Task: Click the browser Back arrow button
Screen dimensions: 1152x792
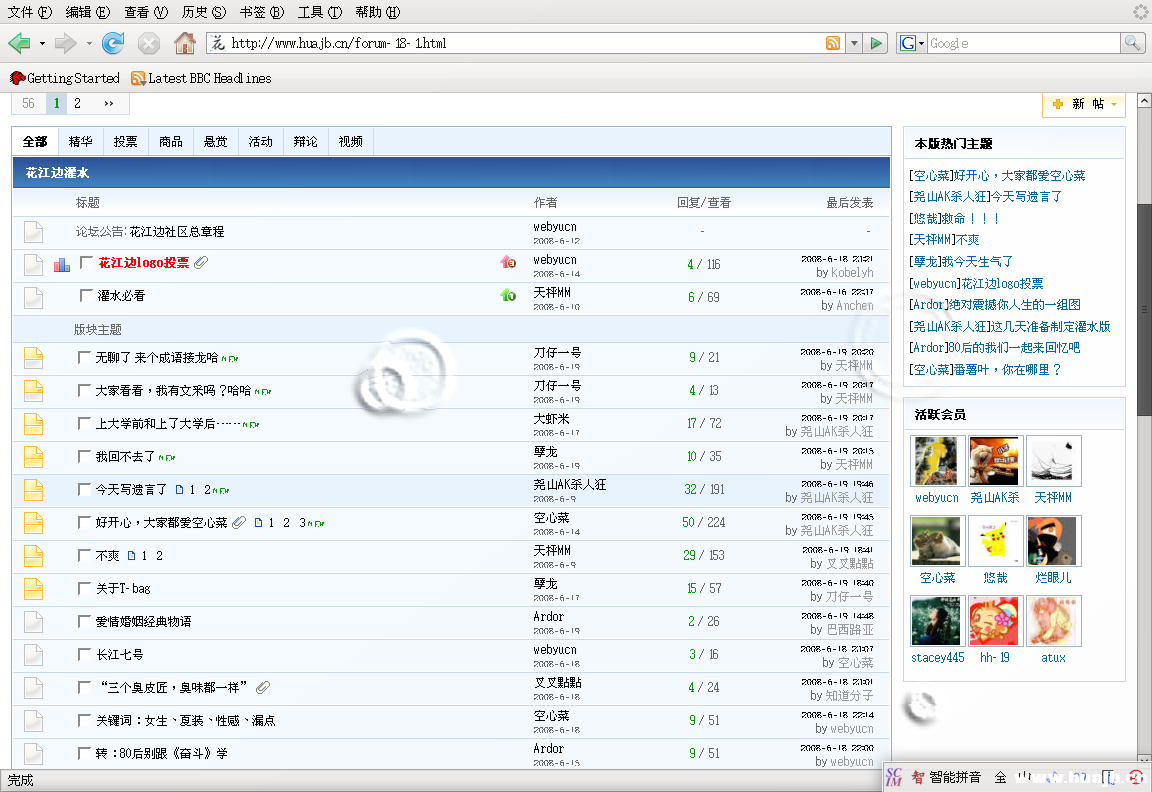Action: 19,43
